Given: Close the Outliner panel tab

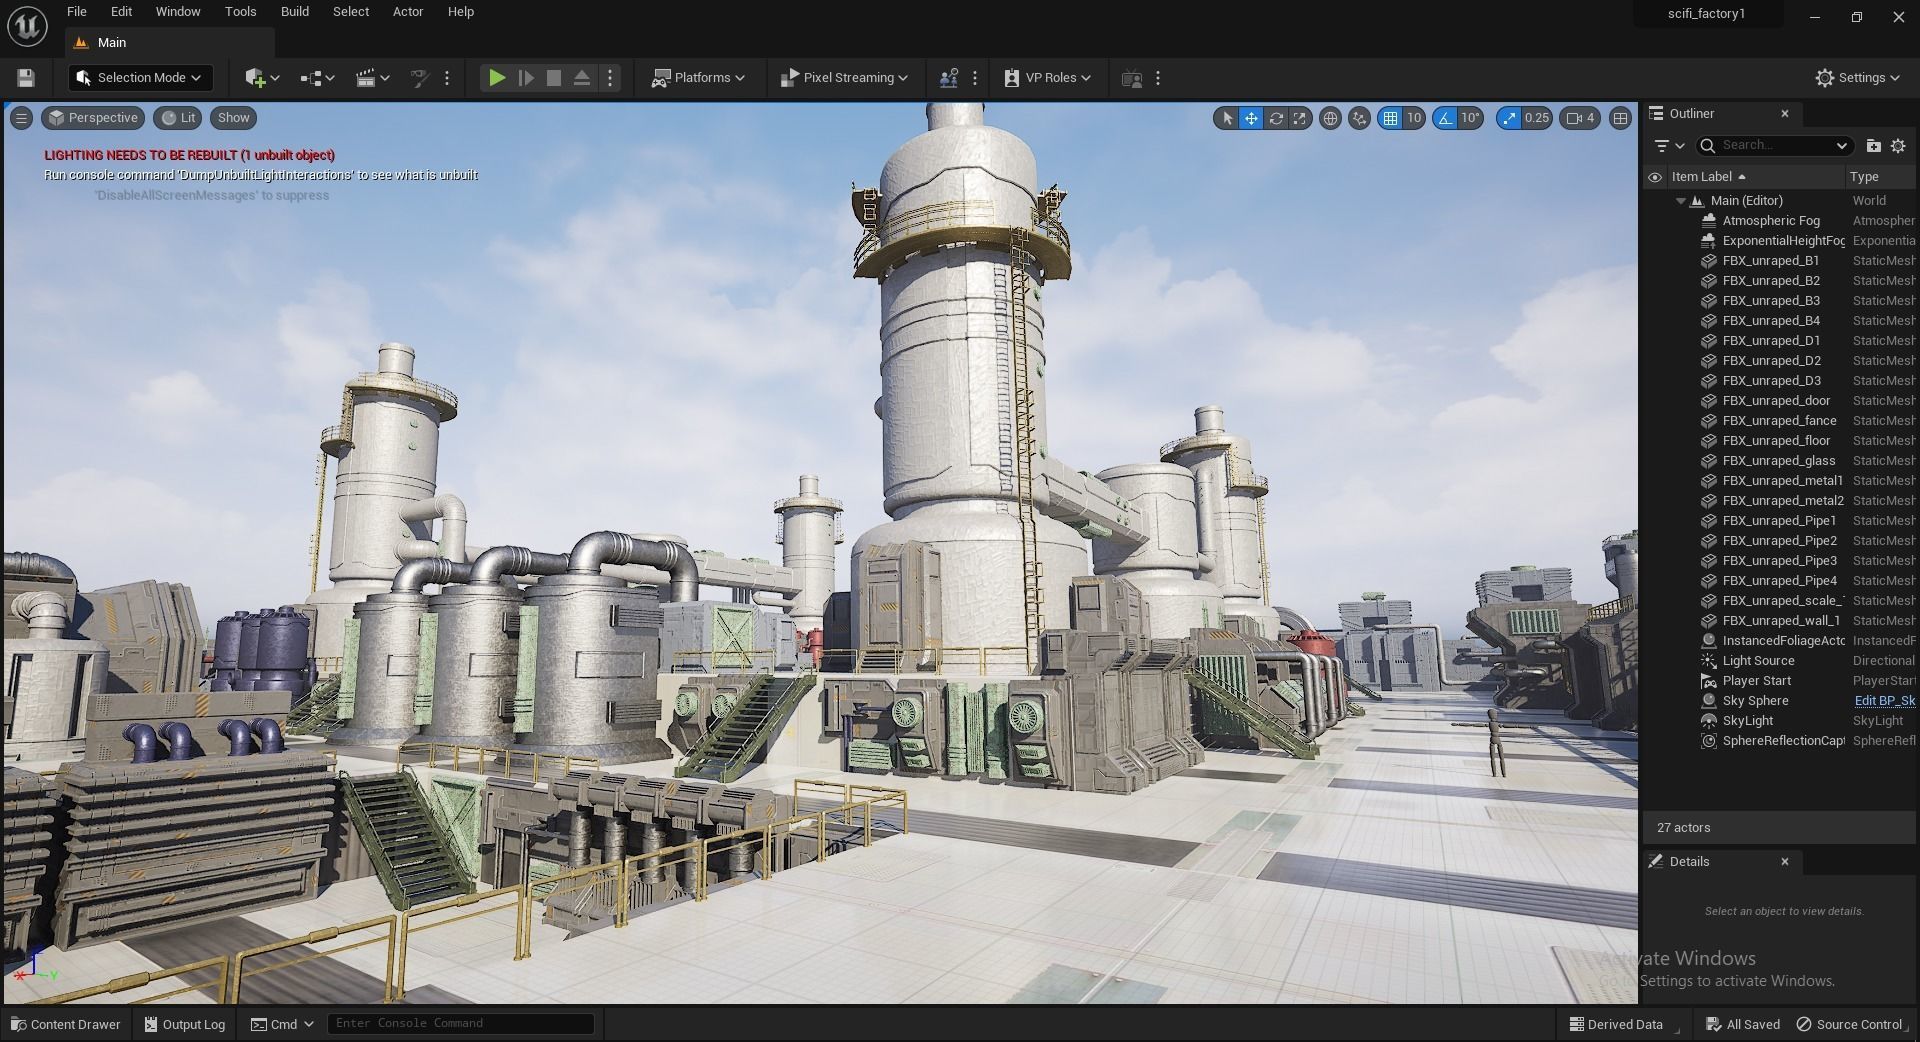Looking at the screenshot, I should pos(1785,114).
